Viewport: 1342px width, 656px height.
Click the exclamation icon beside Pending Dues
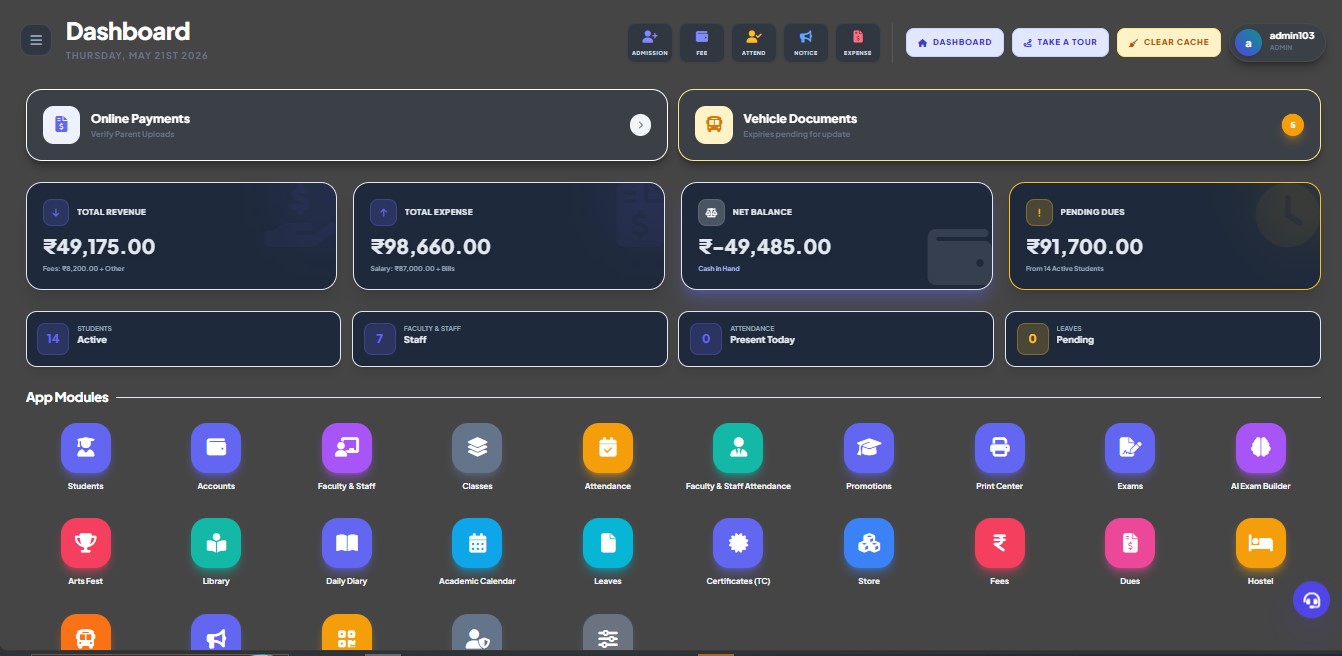pos(1039,212)
